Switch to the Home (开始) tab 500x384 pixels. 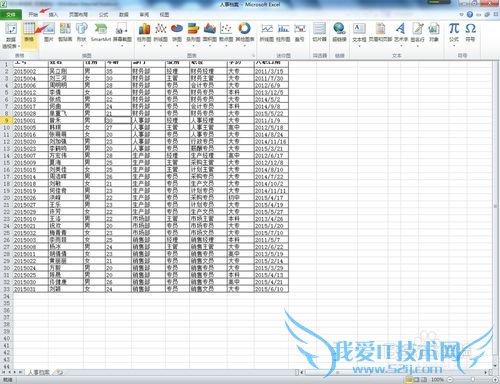click(x=33, y=15)
